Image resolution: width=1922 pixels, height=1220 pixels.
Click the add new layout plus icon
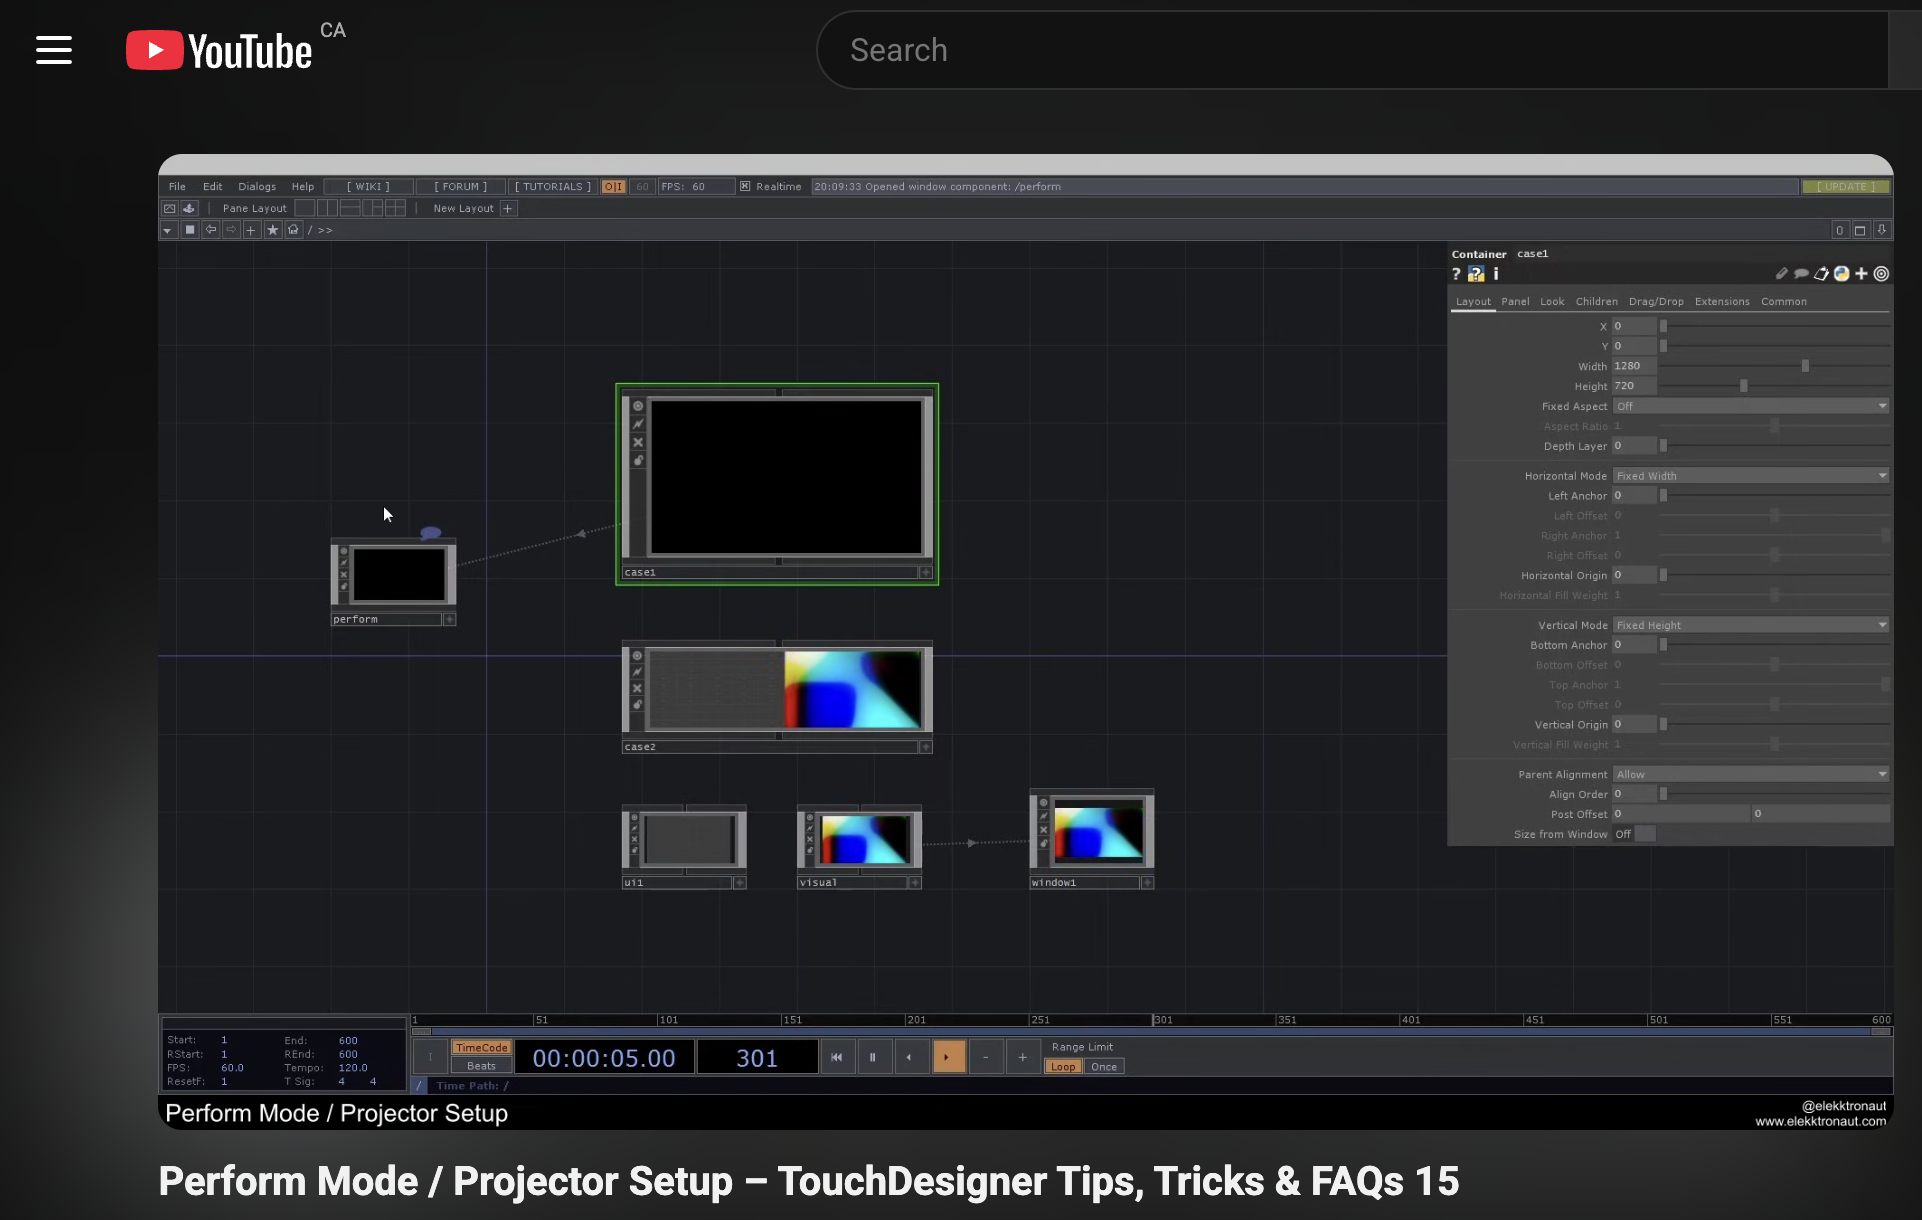click(x=508, y=209)
